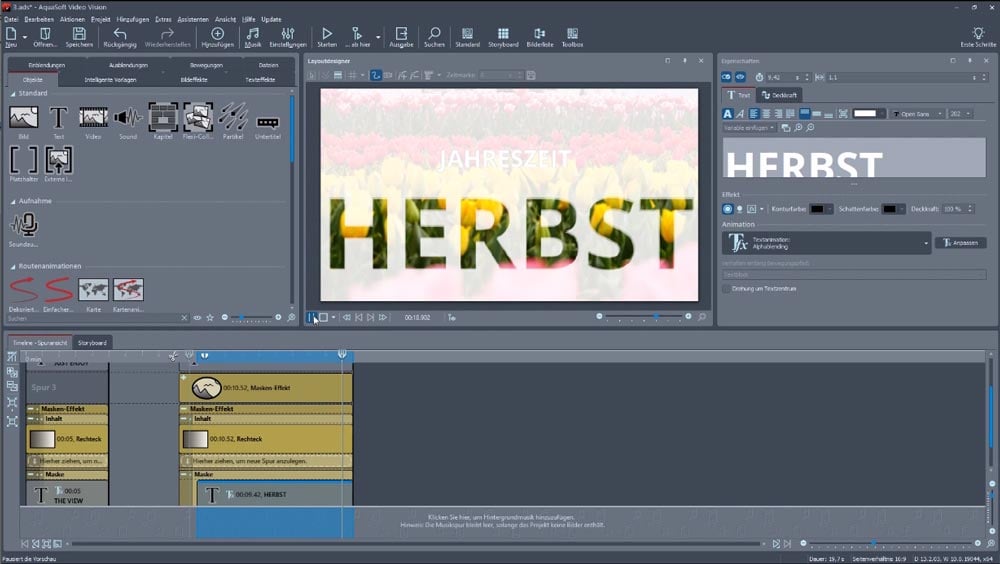This screenshot has width=1000, height=564.
Task: Click the Storyboard view toolbar icon
Action: (x=503, y=37)
